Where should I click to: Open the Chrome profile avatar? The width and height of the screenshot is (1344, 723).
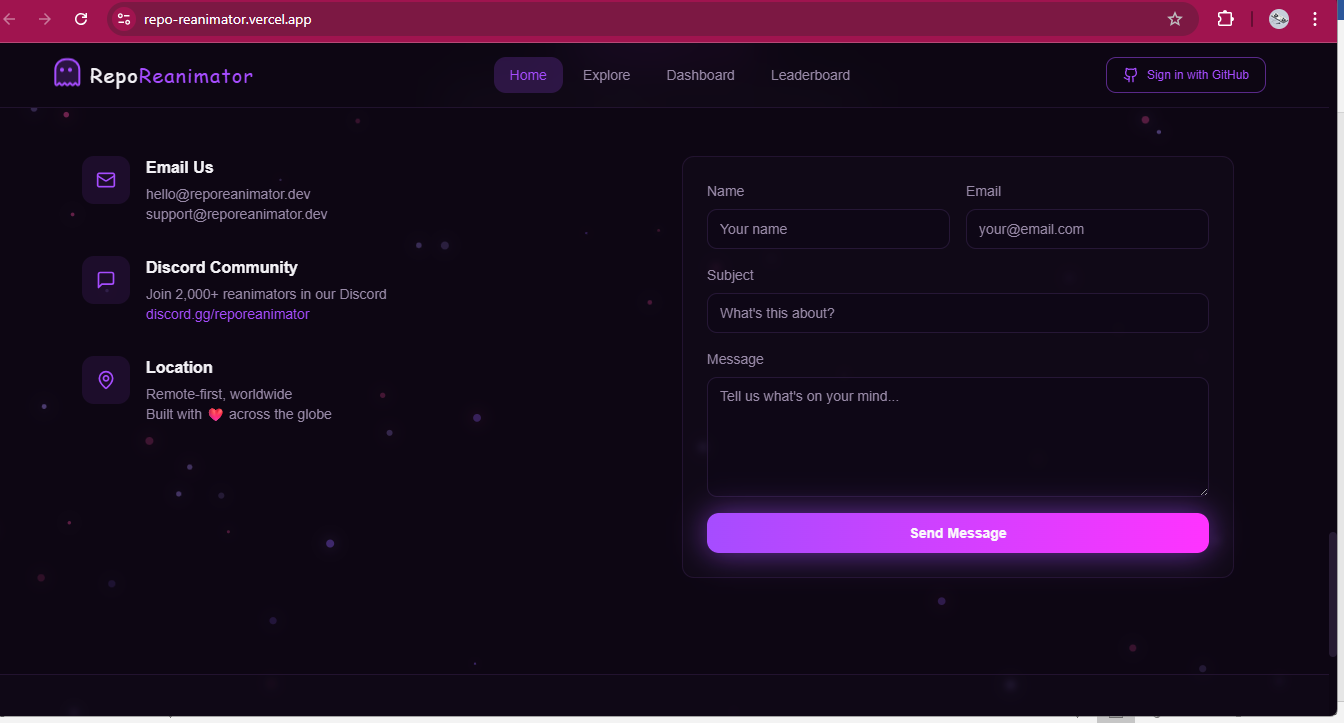[1279, 19]
